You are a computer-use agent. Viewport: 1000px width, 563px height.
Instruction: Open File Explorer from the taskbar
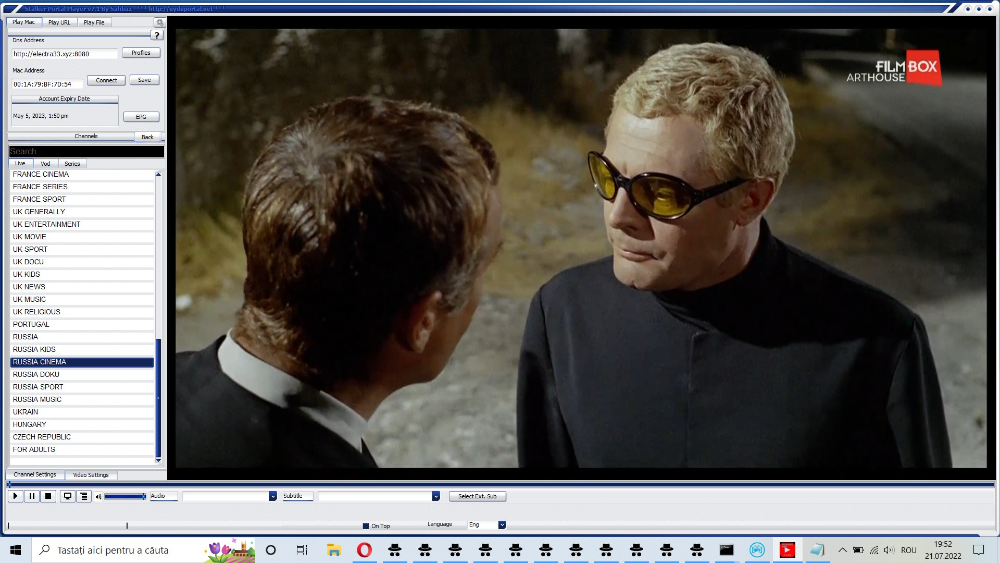click(x=334, y=550)
